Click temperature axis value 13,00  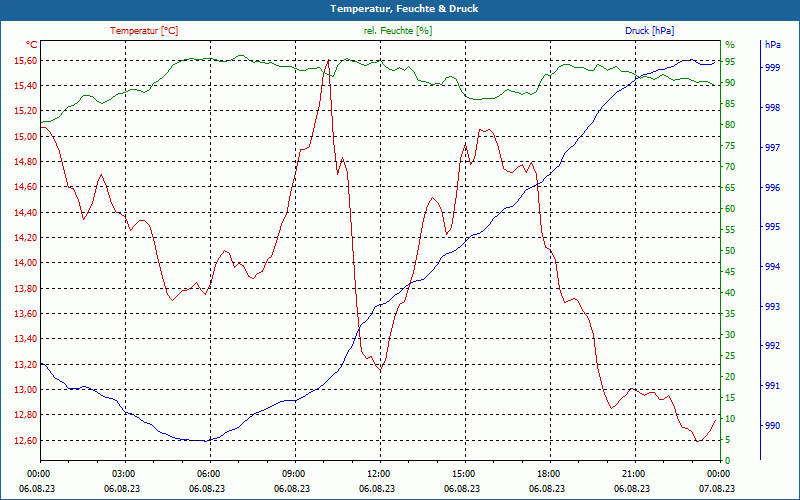[26, 390]
